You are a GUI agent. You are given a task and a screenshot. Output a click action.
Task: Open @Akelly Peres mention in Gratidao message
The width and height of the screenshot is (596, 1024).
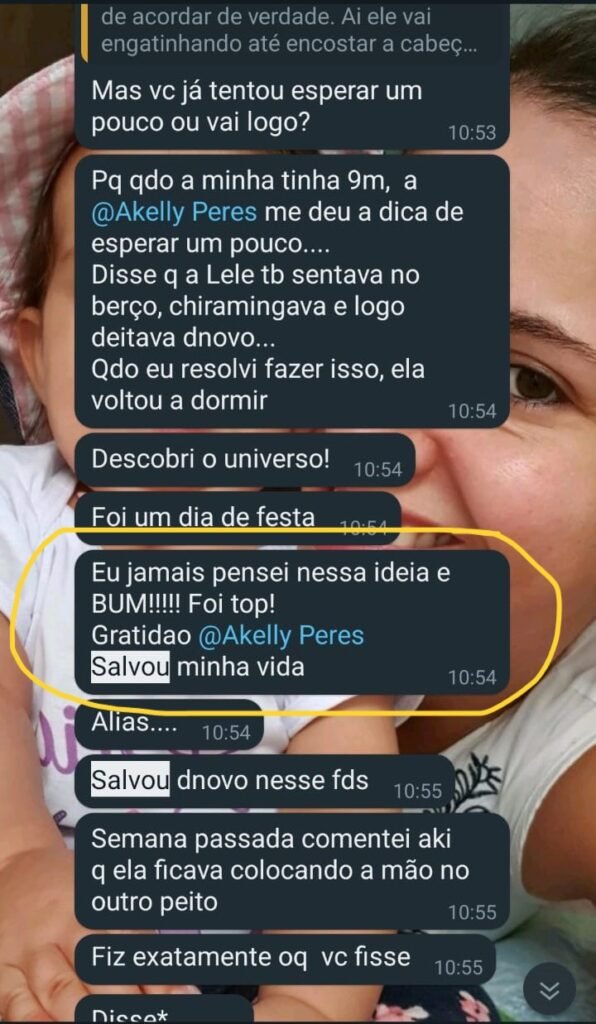point(281,635)
